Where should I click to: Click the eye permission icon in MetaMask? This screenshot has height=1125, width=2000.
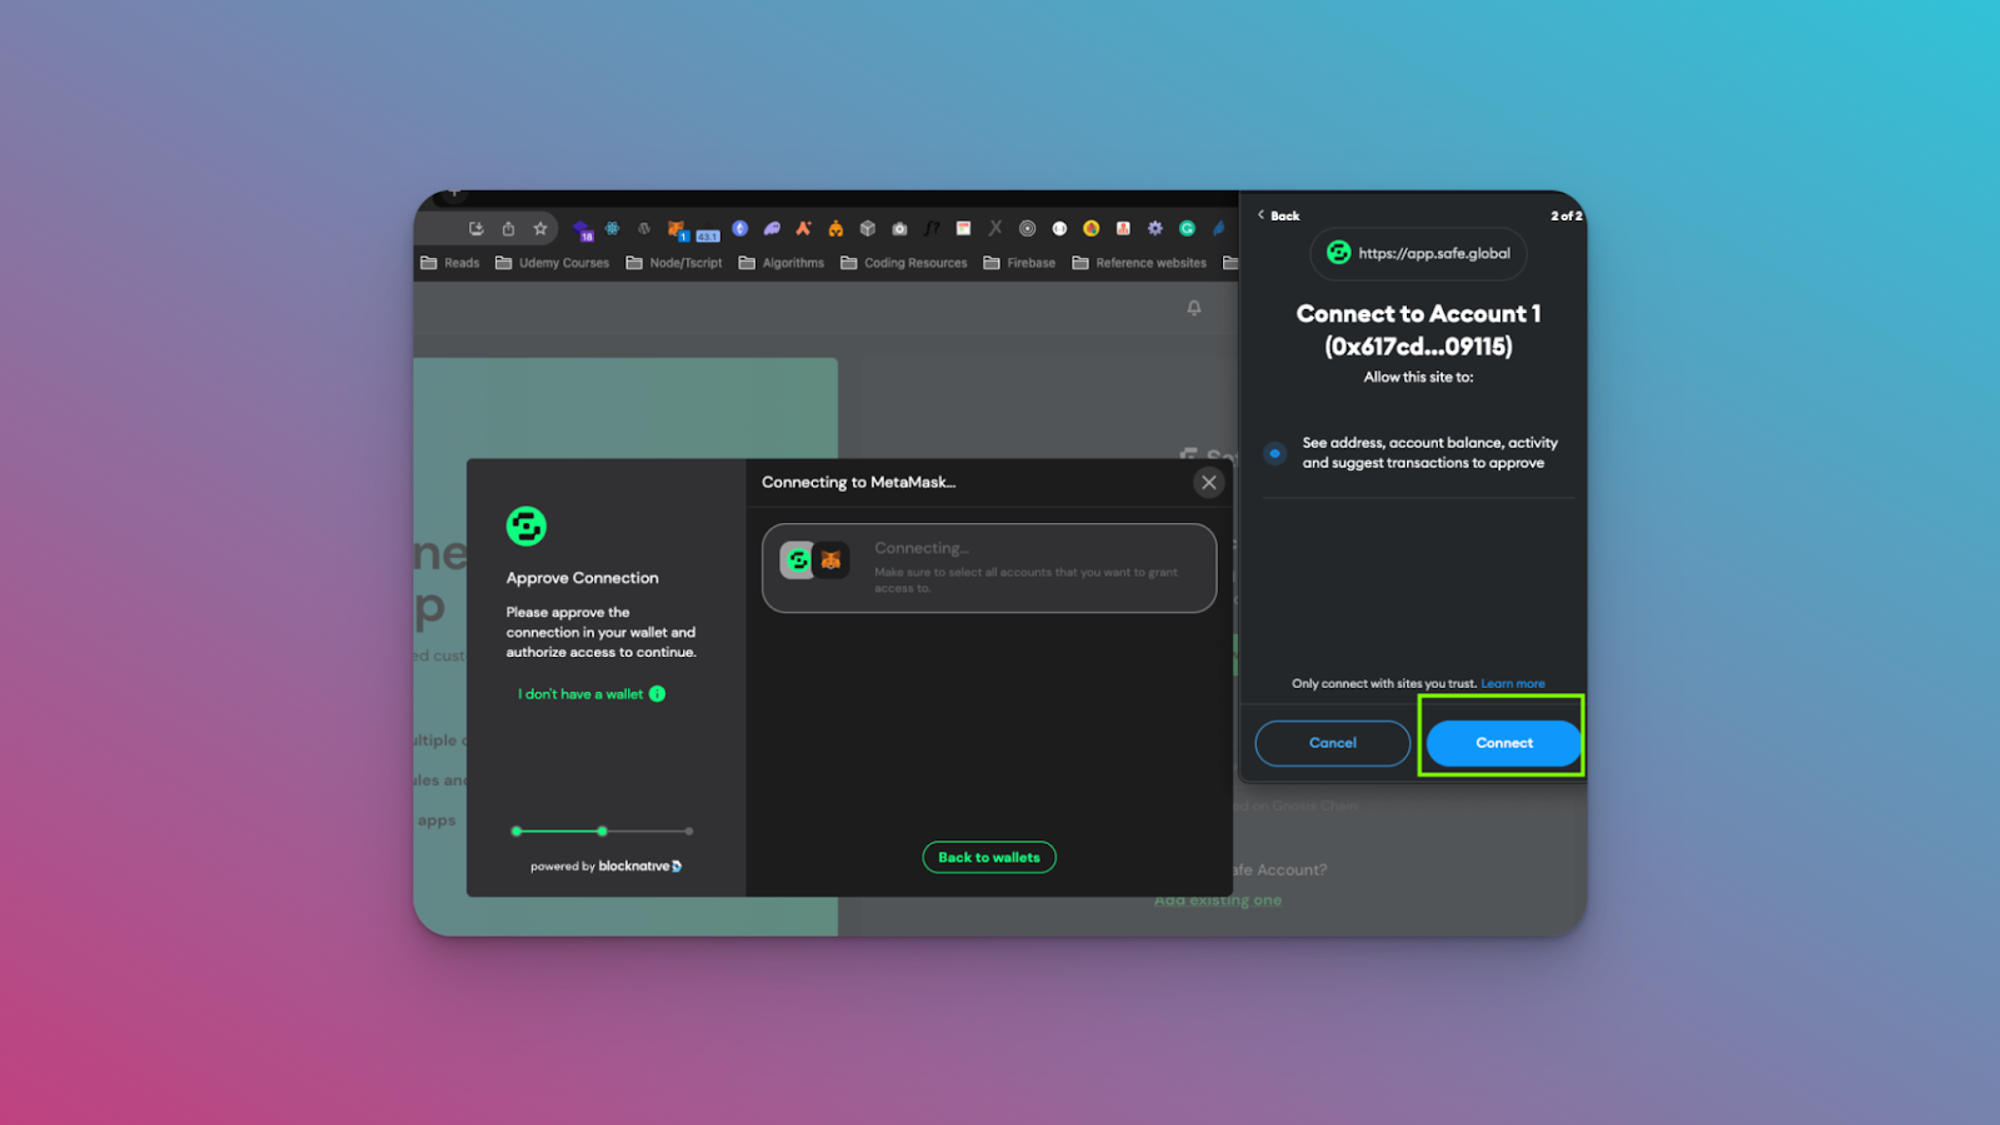1275,453
